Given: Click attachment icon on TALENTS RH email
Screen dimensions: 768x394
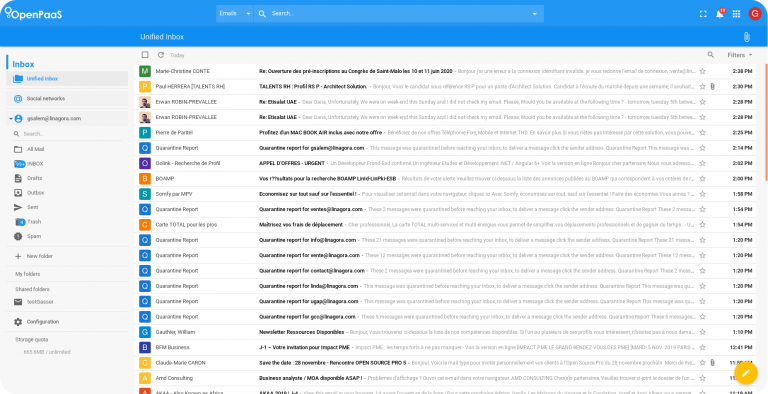Looking at the screenshot, I should [x=713, y=86].
